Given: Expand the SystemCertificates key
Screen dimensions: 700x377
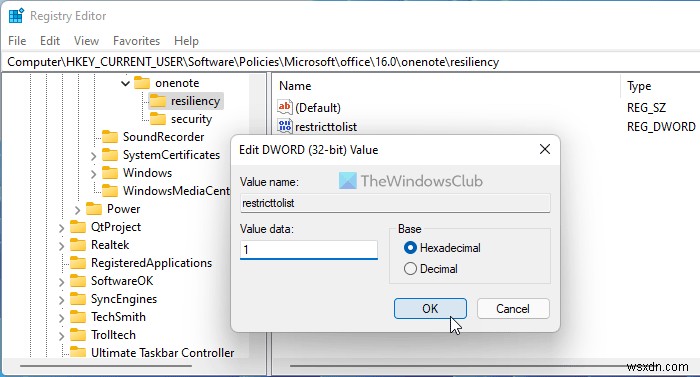Looking at the screenshot, I should tap(93, 156).
